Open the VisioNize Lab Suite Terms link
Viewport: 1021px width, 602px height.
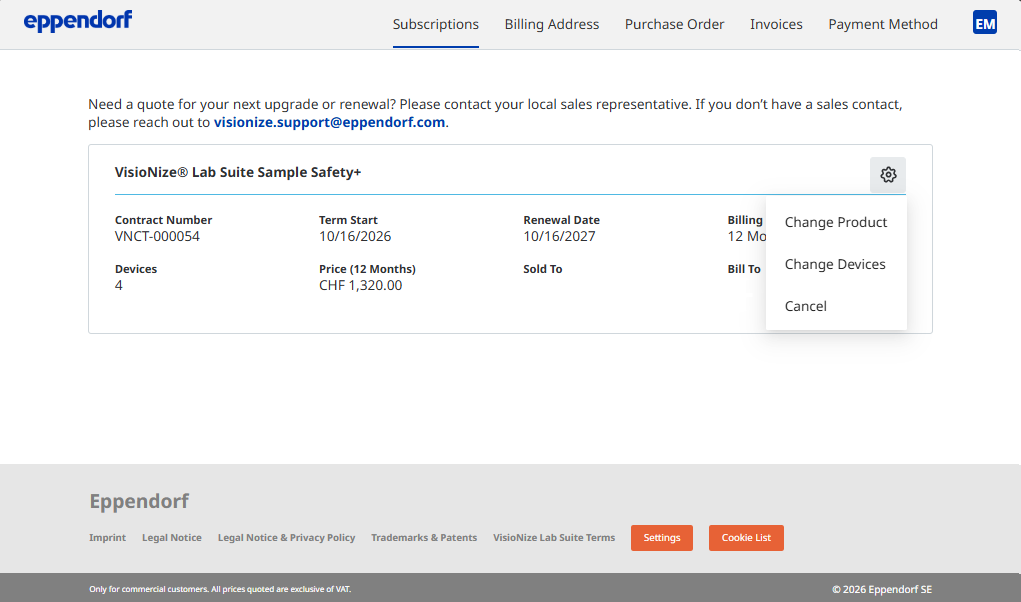[554, 538]
